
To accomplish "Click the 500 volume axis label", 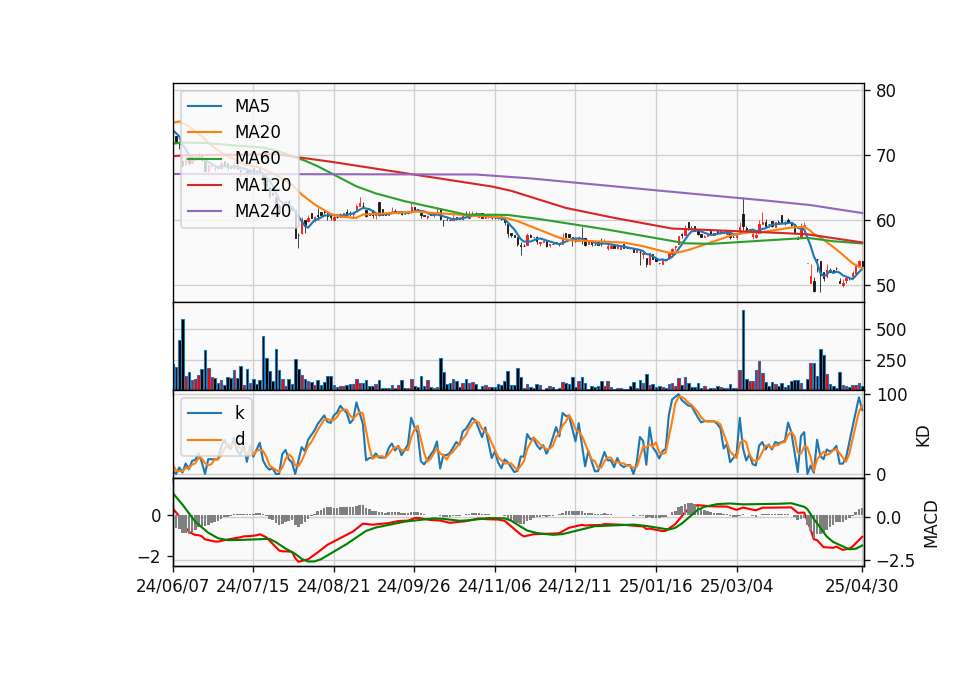I will click(891, 329).
